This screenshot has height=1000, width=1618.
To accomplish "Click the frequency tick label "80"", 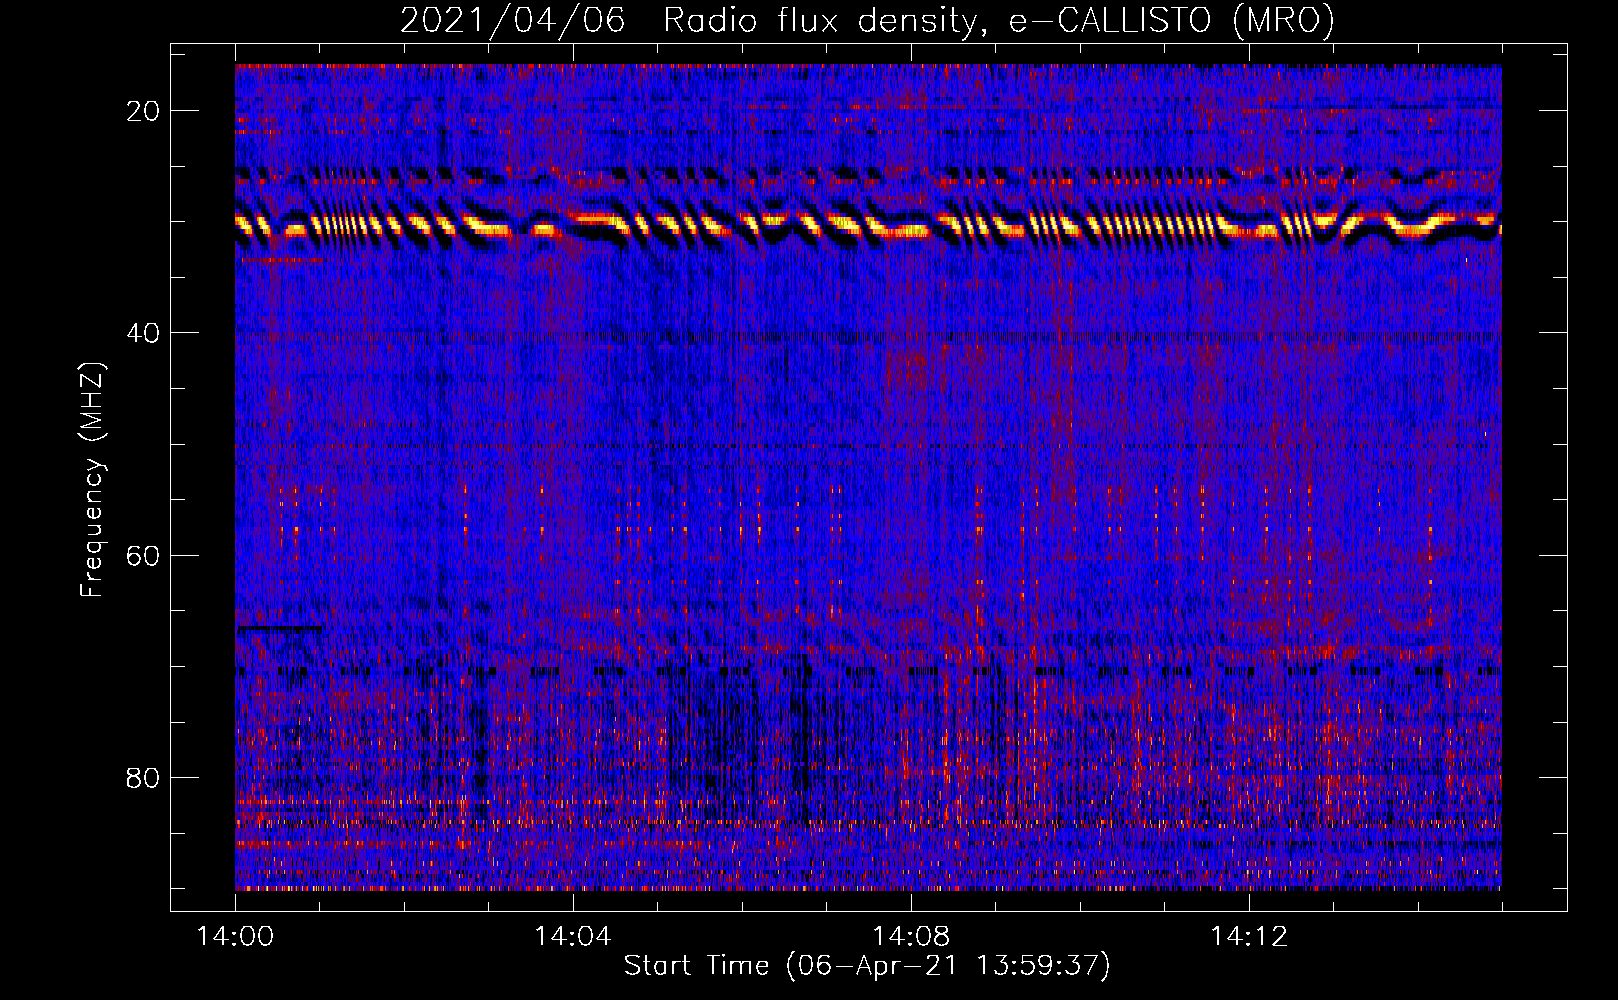I will coord(143,778).
